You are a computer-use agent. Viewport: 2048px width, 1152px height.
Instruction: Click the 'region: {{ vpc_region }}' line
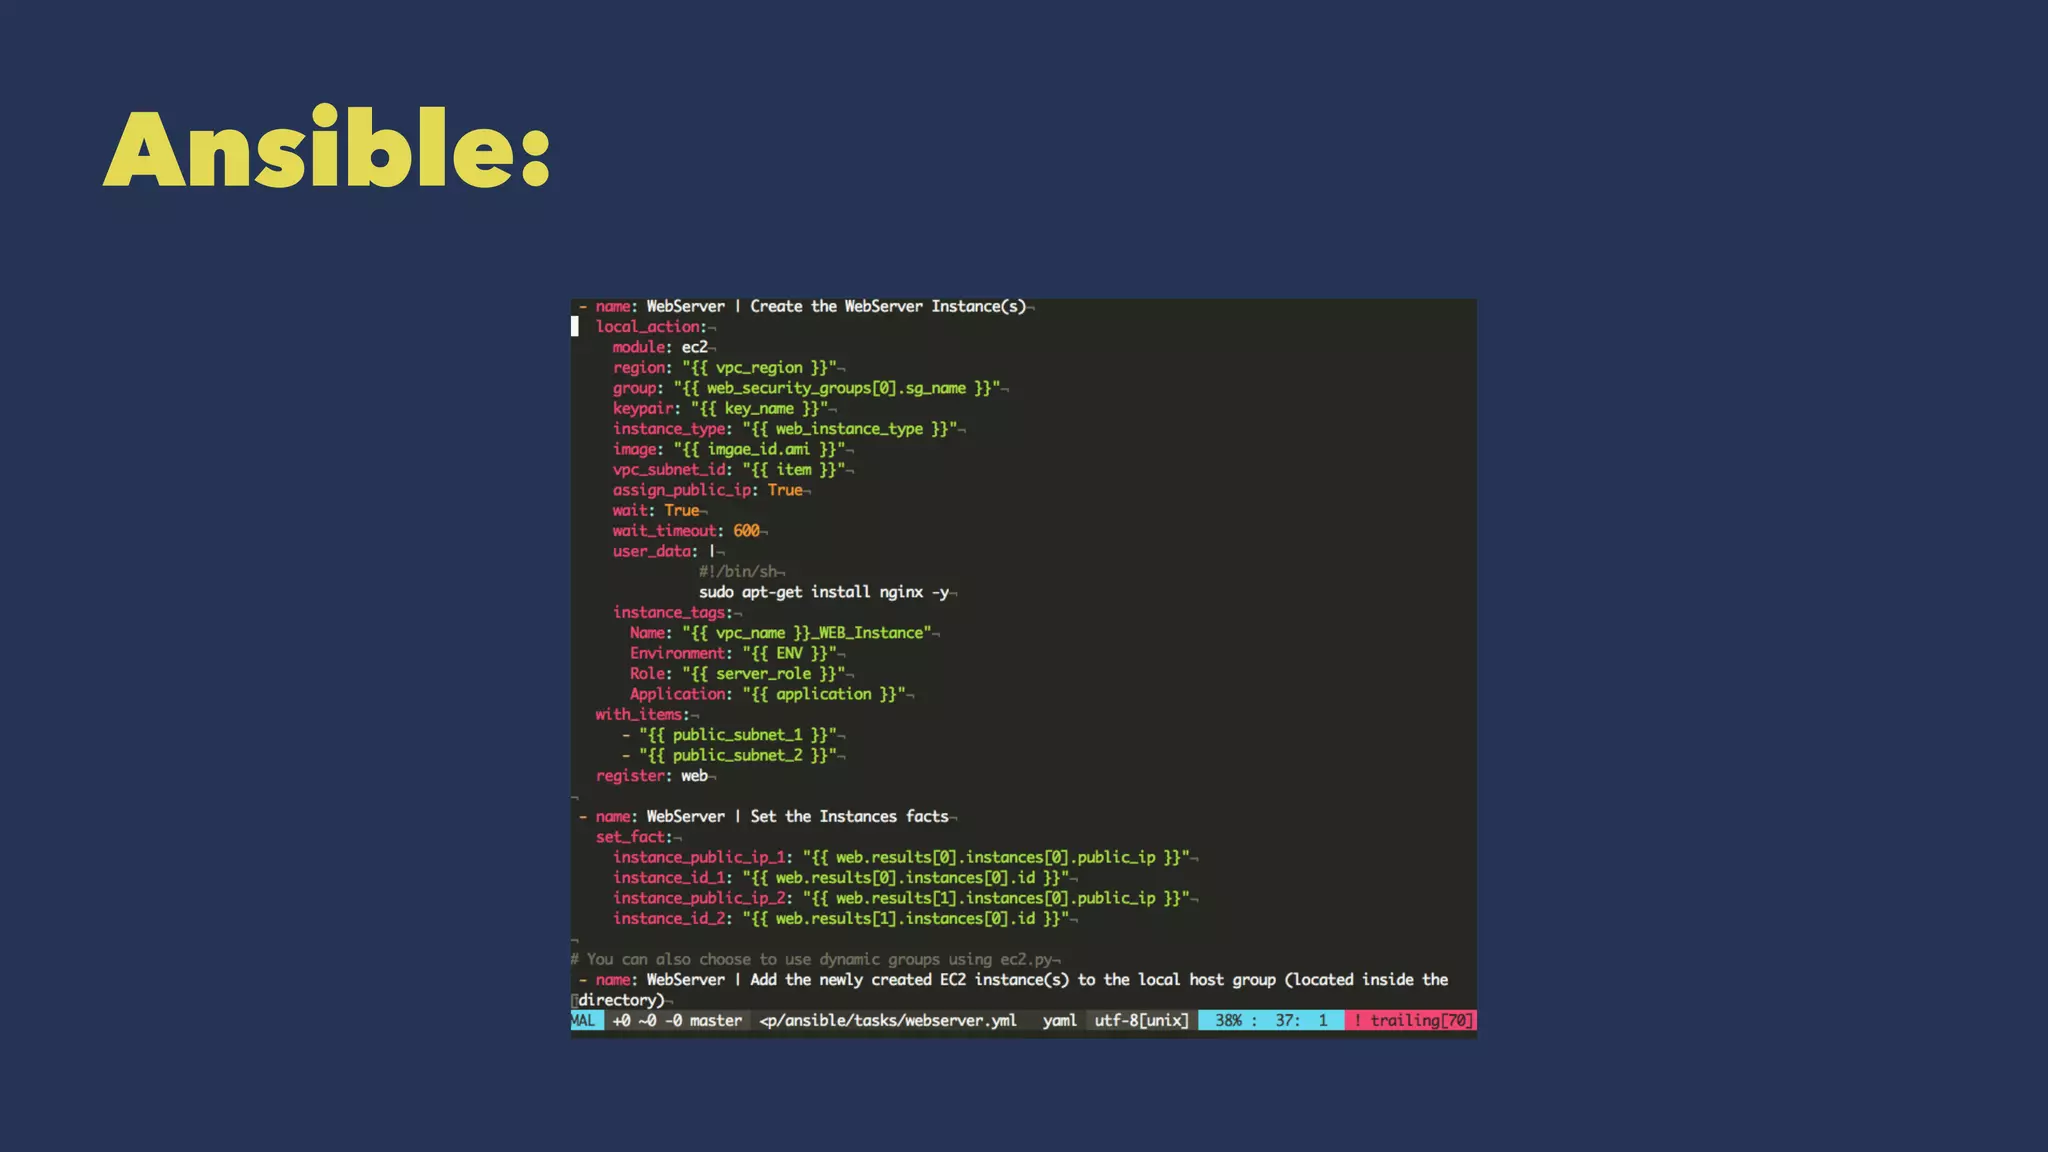(728, 368)
